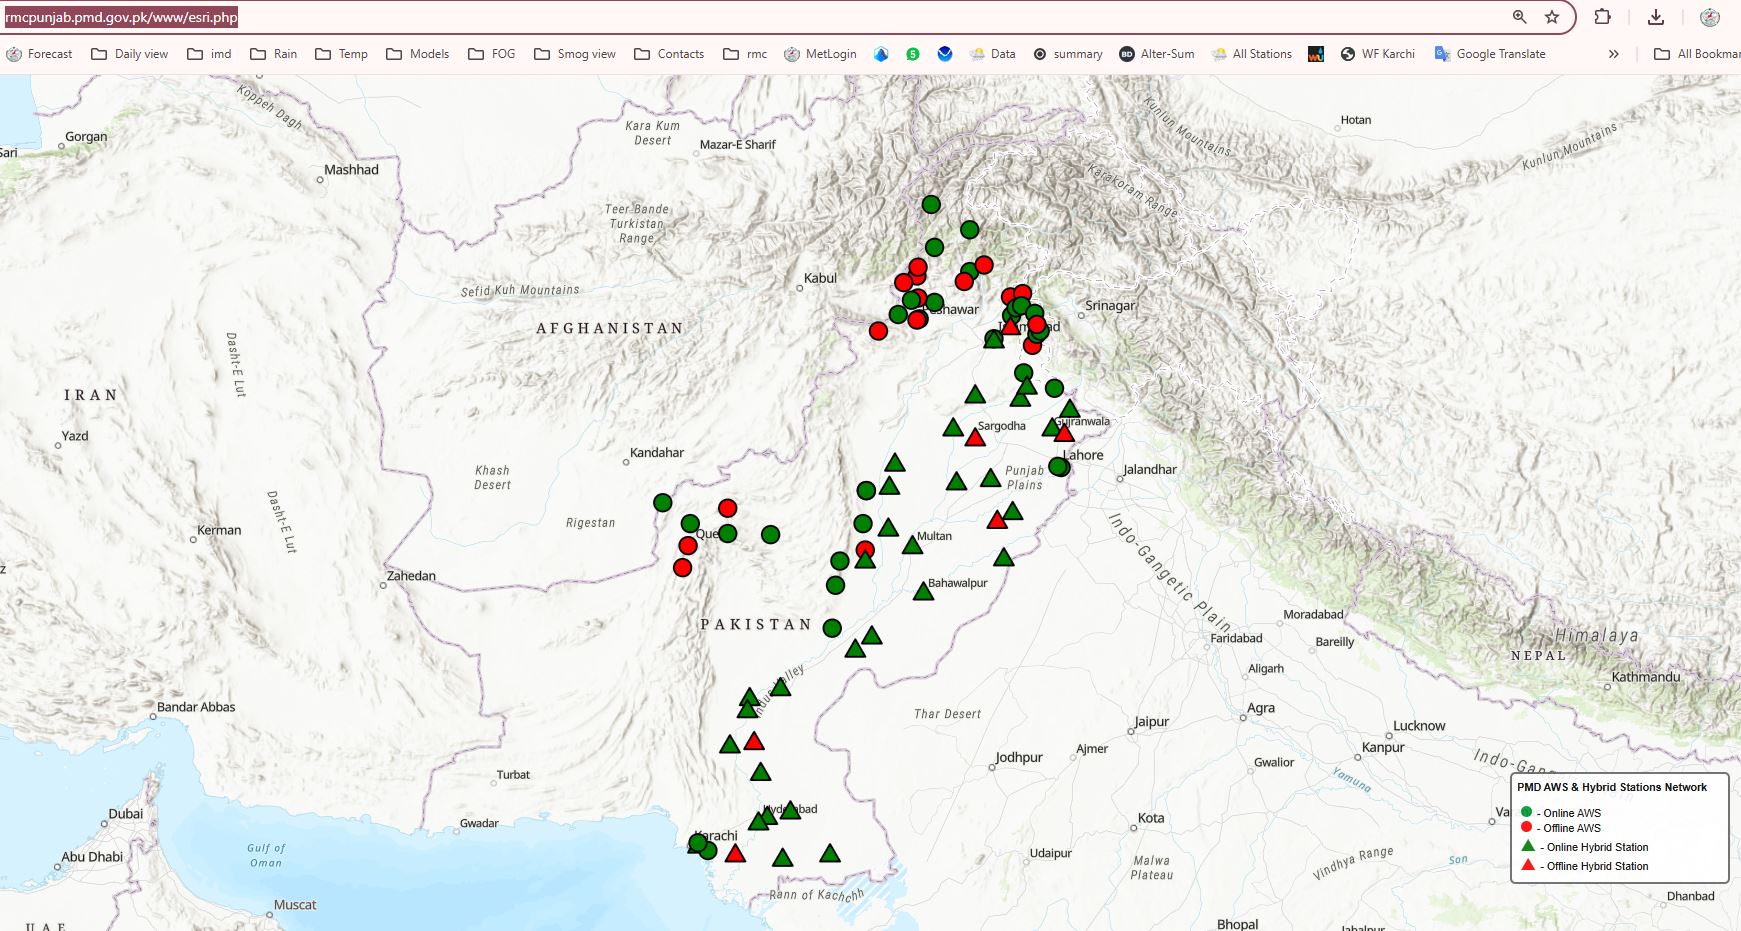Open the Weather Underground bookmark icon
Image resolution: width=1741 pixels, height=931 pixels.
tap(1316, 54)
